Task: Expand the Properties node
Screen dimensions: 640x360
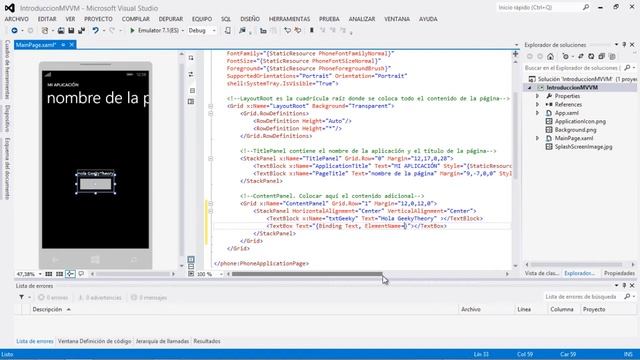Action: tap(538, 96)
